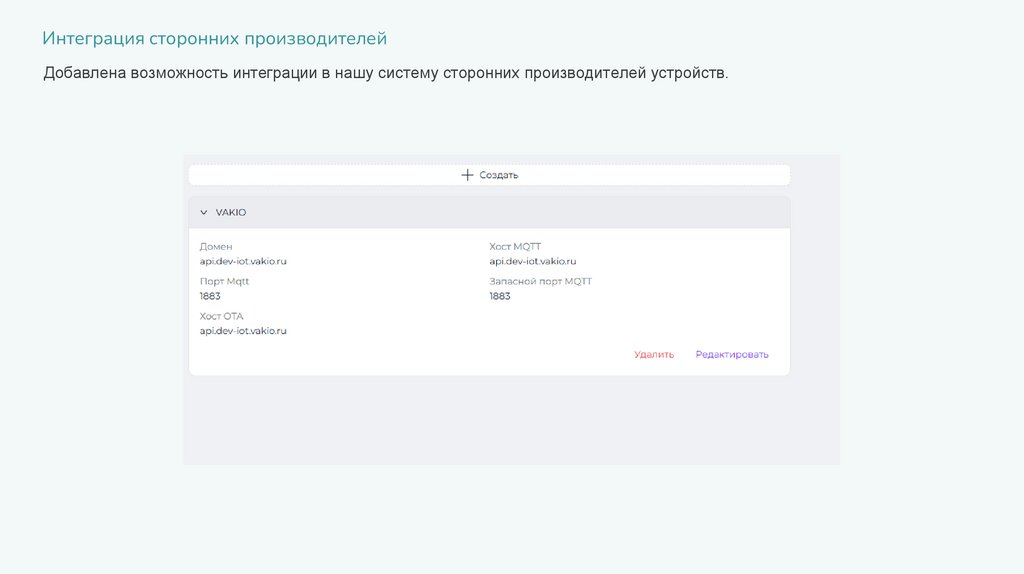Click the Порт Mqtt value 1883
The image size is (1024, 574).
pyautogui.click(x=210, y=296)
